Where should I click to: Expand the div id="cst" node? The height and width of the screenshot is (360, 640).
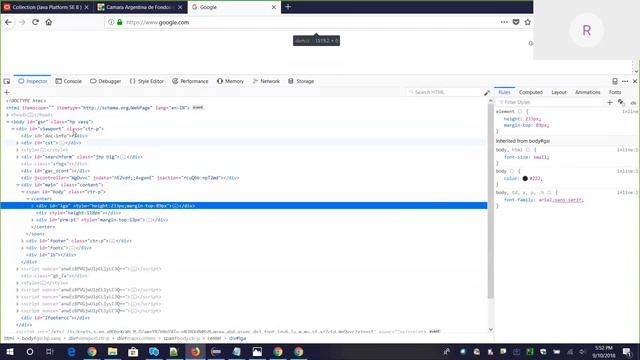click(18, 143)
